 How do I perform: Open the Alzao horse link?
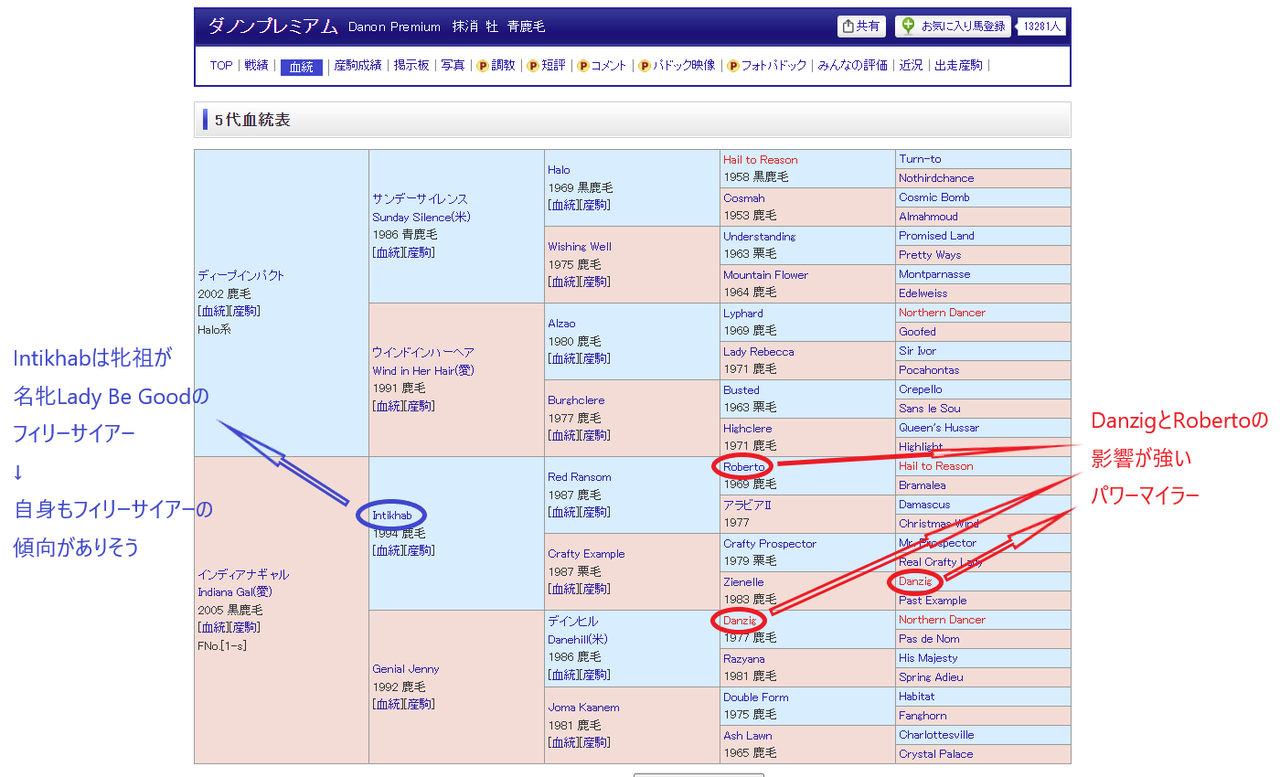(562, 324)
